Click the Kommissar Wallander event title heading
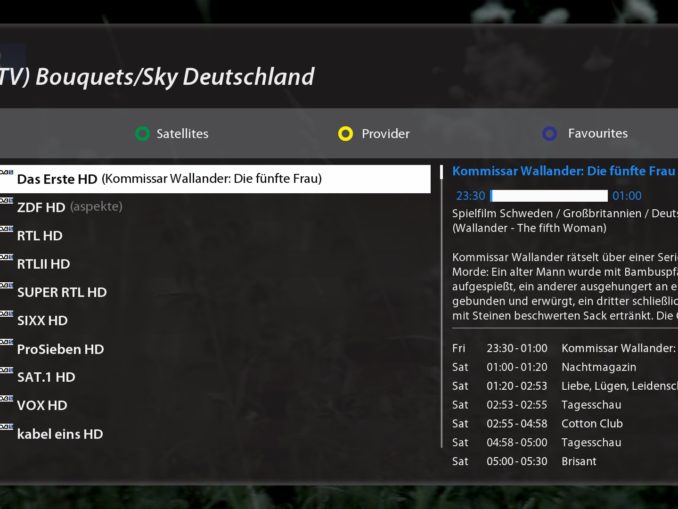Screen dimensions: 678x509 tap(564, 171)
